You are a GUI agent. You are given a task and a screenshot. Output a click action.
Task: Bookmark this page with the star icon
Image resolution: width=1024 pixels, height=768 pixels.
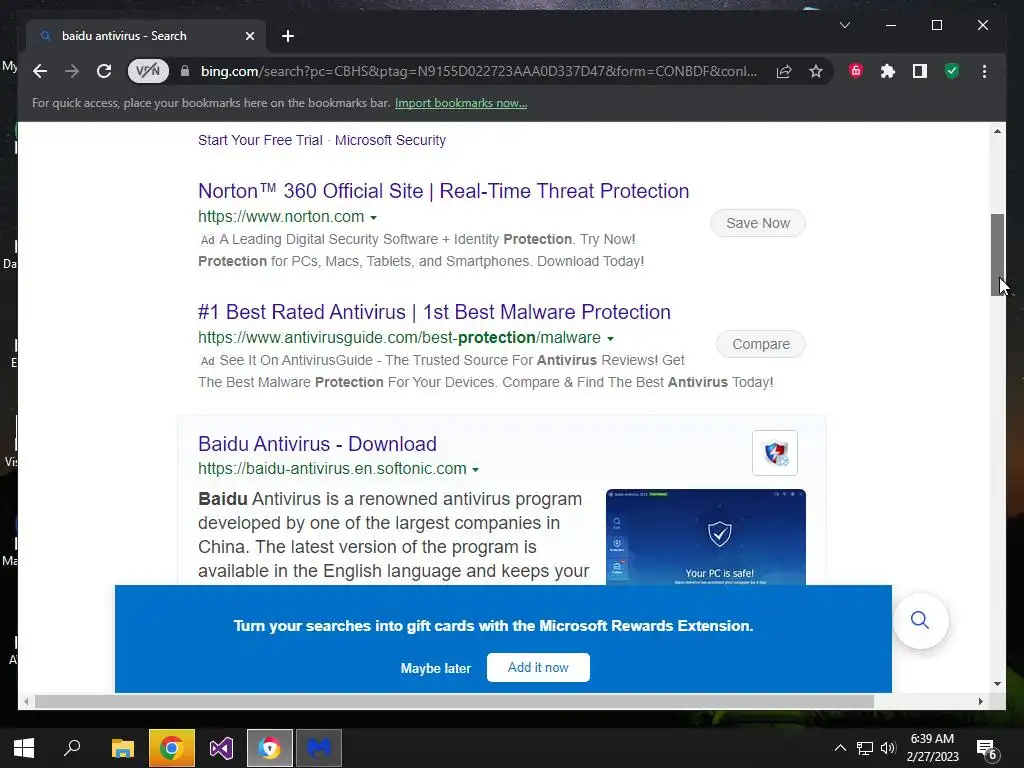(816, 71)
